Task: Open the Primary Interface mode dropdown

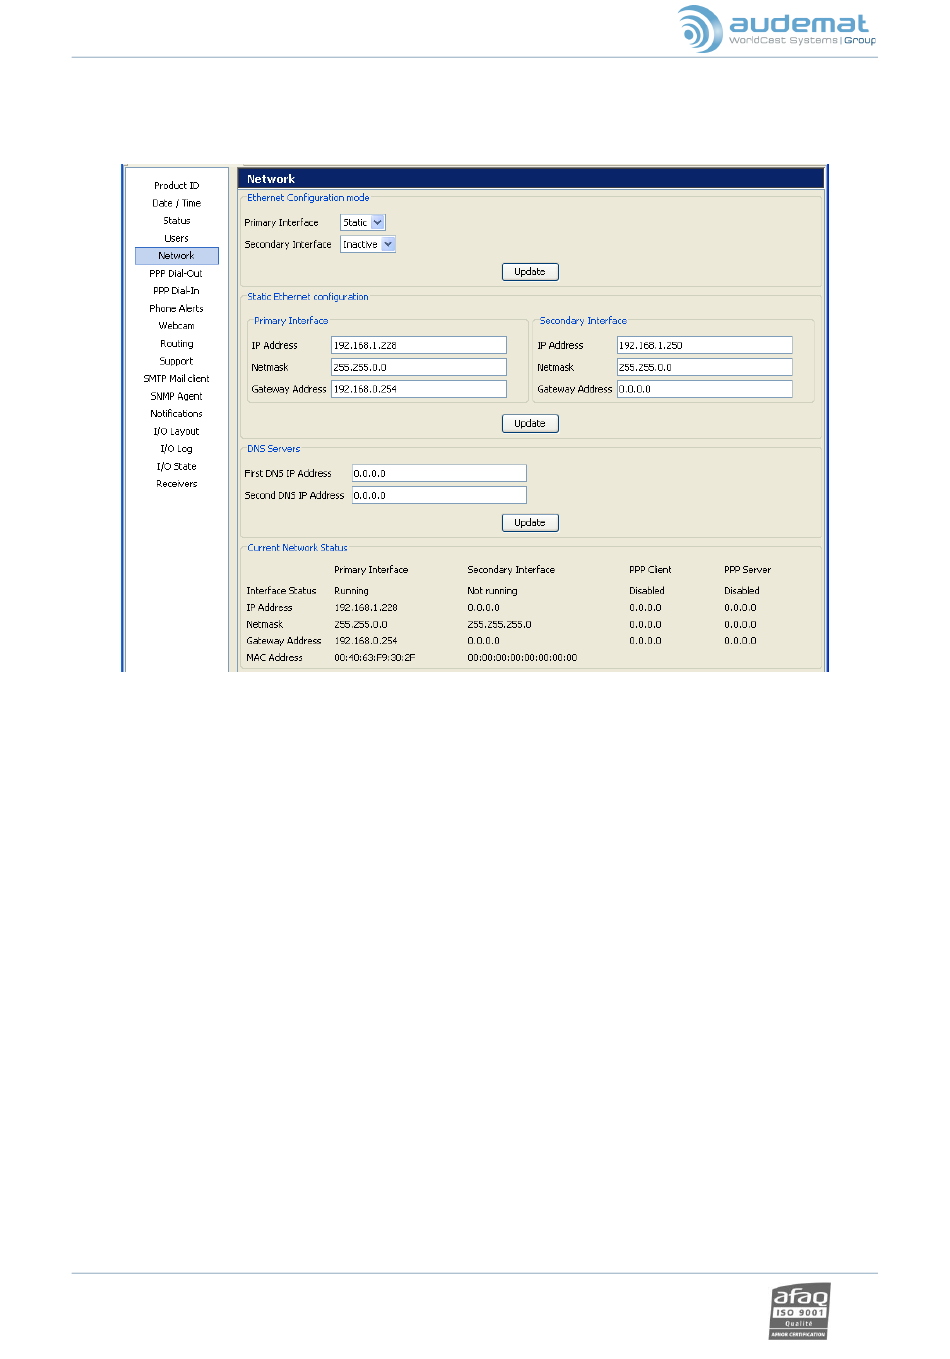Action: 363,223
